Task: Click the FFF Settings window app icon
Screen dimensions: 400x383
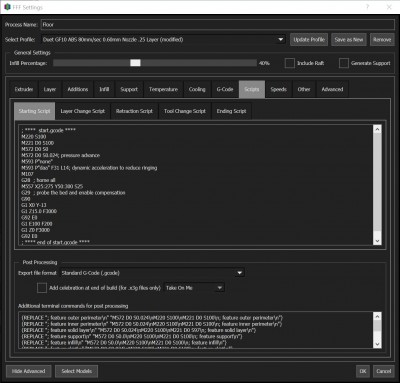Action: click(7, 7)
